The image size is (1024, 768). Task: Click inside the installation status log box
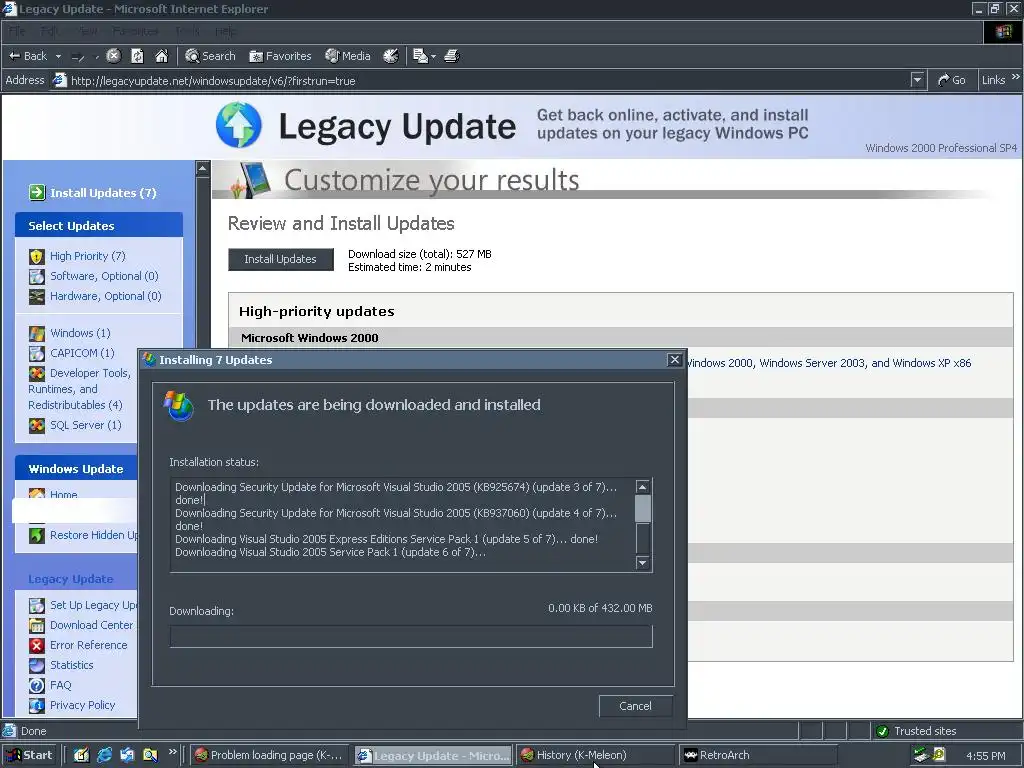point(402,525)
